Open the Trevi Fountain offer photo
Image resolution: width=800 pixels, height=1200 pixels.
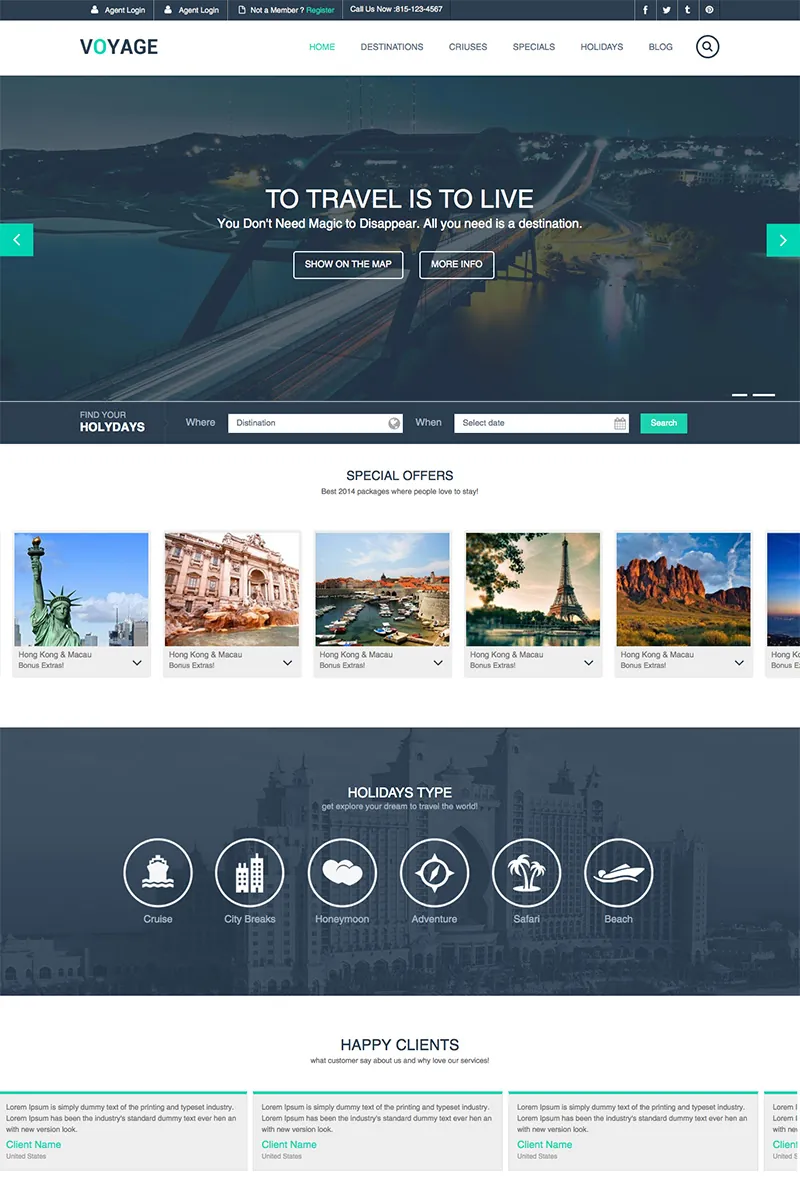232,589
